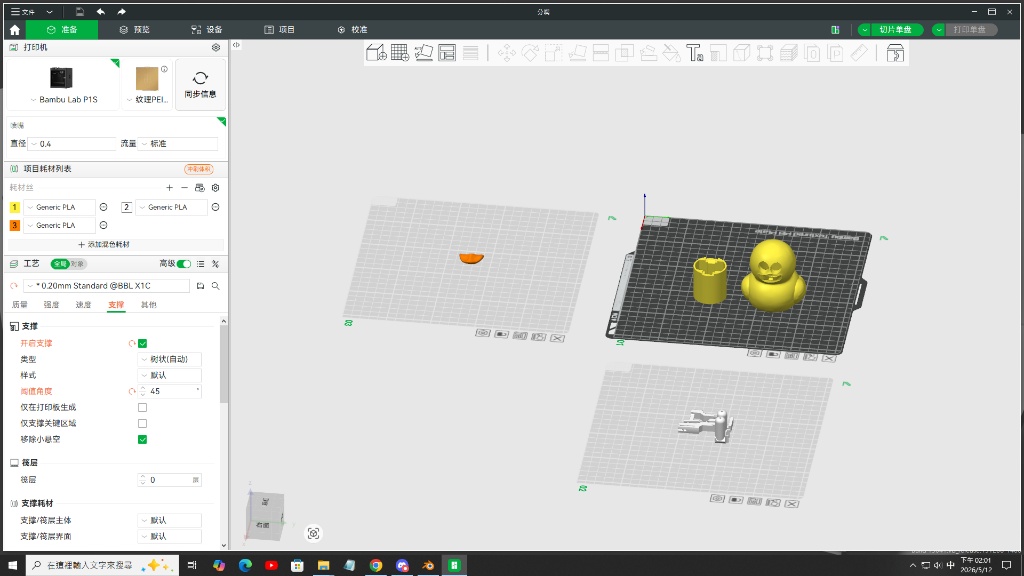Toggle the 开启支撑 checkbox
This screenshot has width=1024, height=576.
click(x=142, y=344)
